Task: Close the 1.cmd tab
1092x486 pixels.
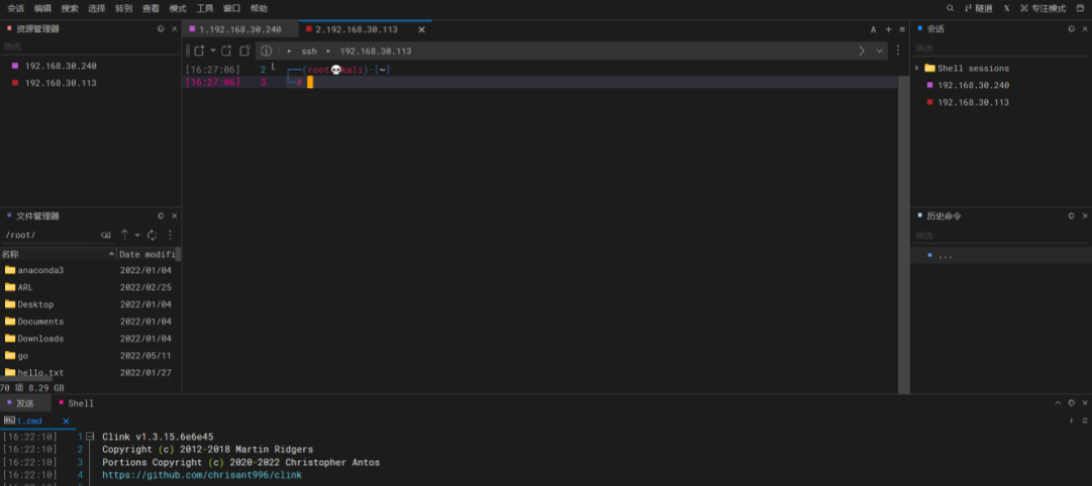Action: click(66, 421)
